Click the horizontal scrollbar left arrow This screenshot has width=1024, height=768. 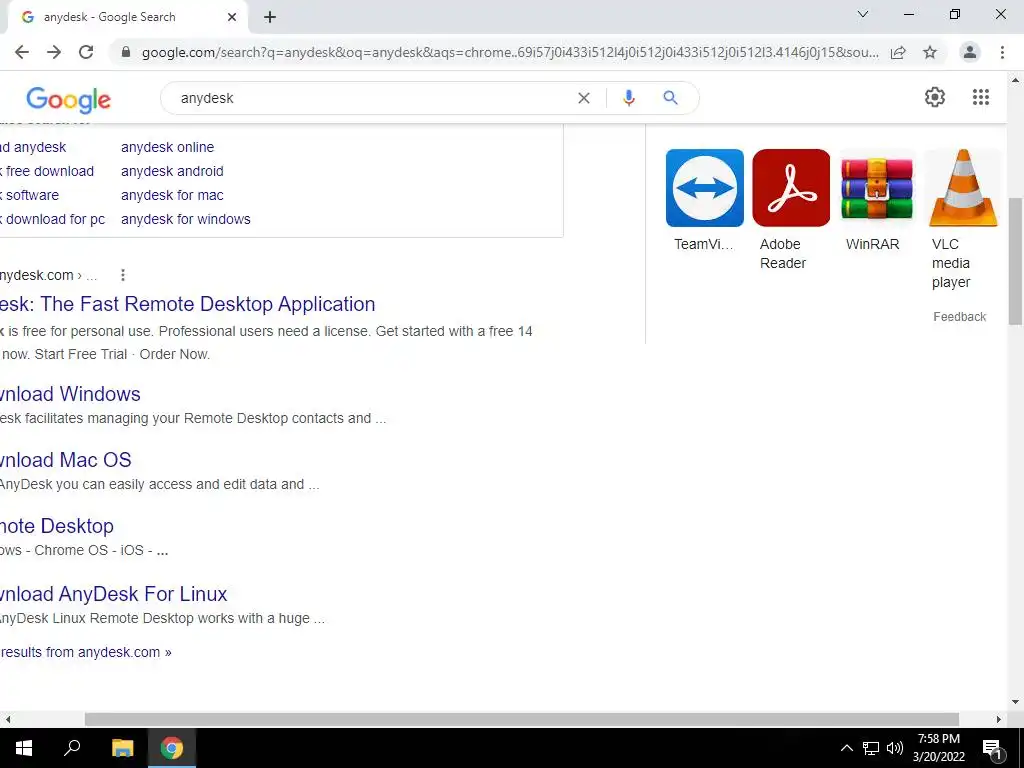7,719
